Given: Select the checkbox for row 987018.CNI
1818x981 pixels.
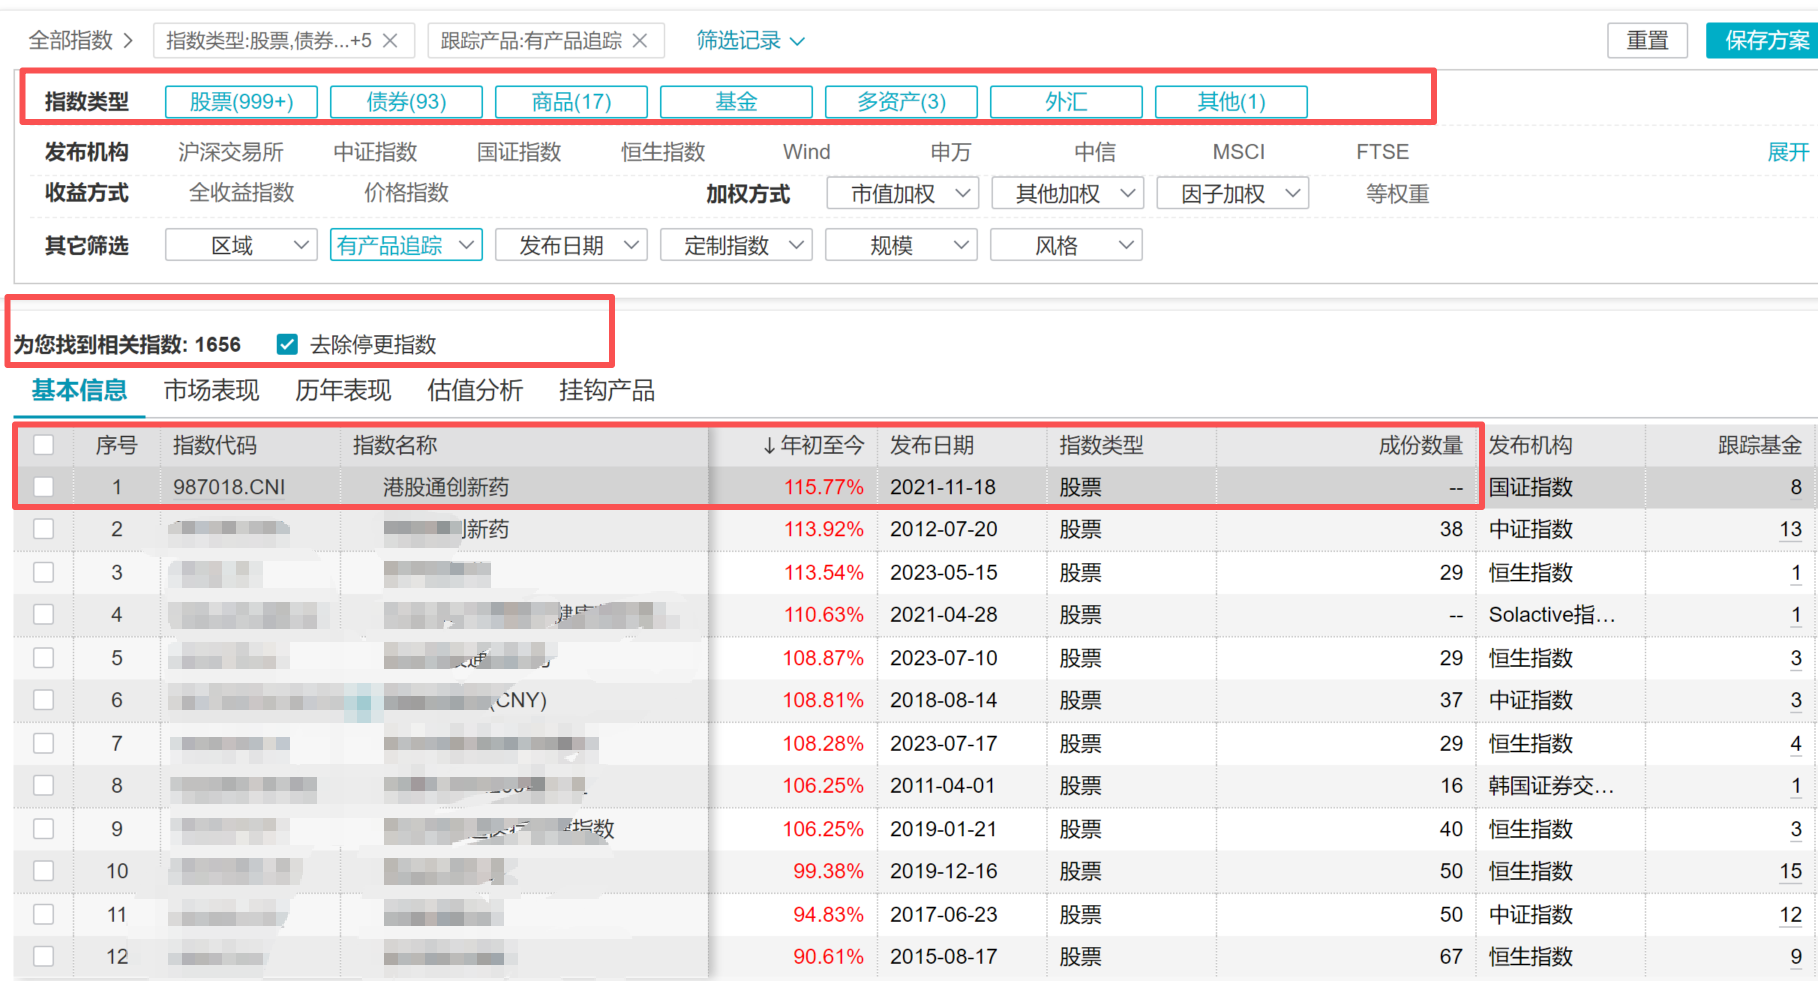Looking at the screenshot, I should (x=43, y=487).
